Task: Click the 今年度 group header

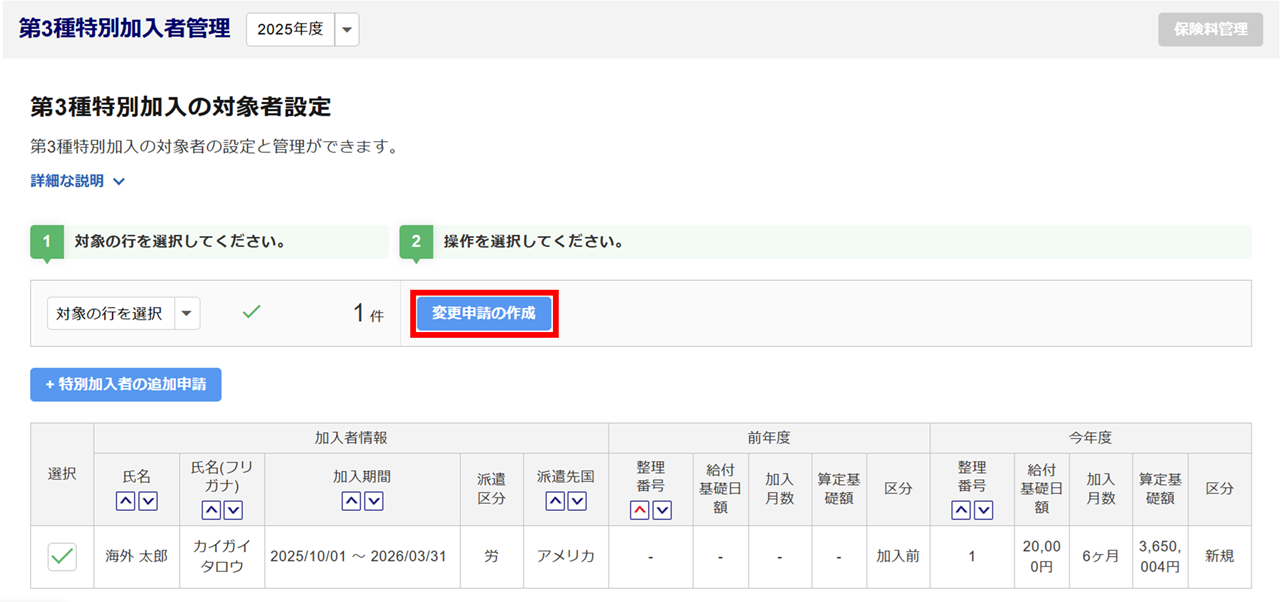Action: (1090, 438)
